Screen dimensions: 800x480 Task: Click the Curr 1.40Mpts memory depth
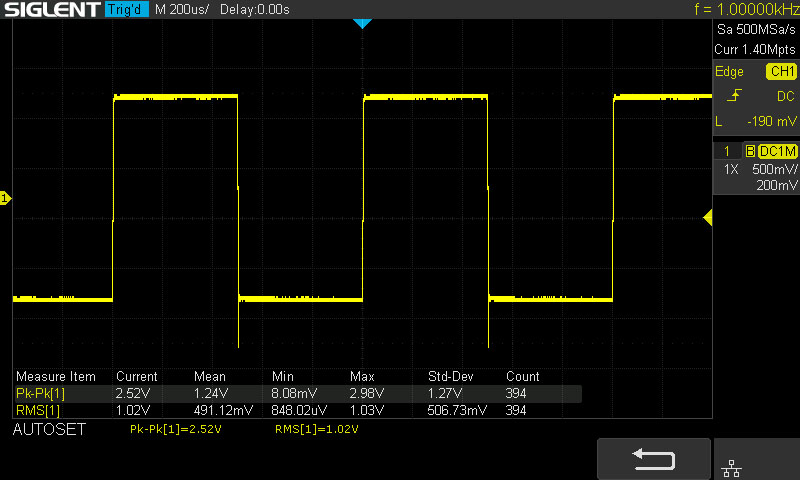point(755,49)
